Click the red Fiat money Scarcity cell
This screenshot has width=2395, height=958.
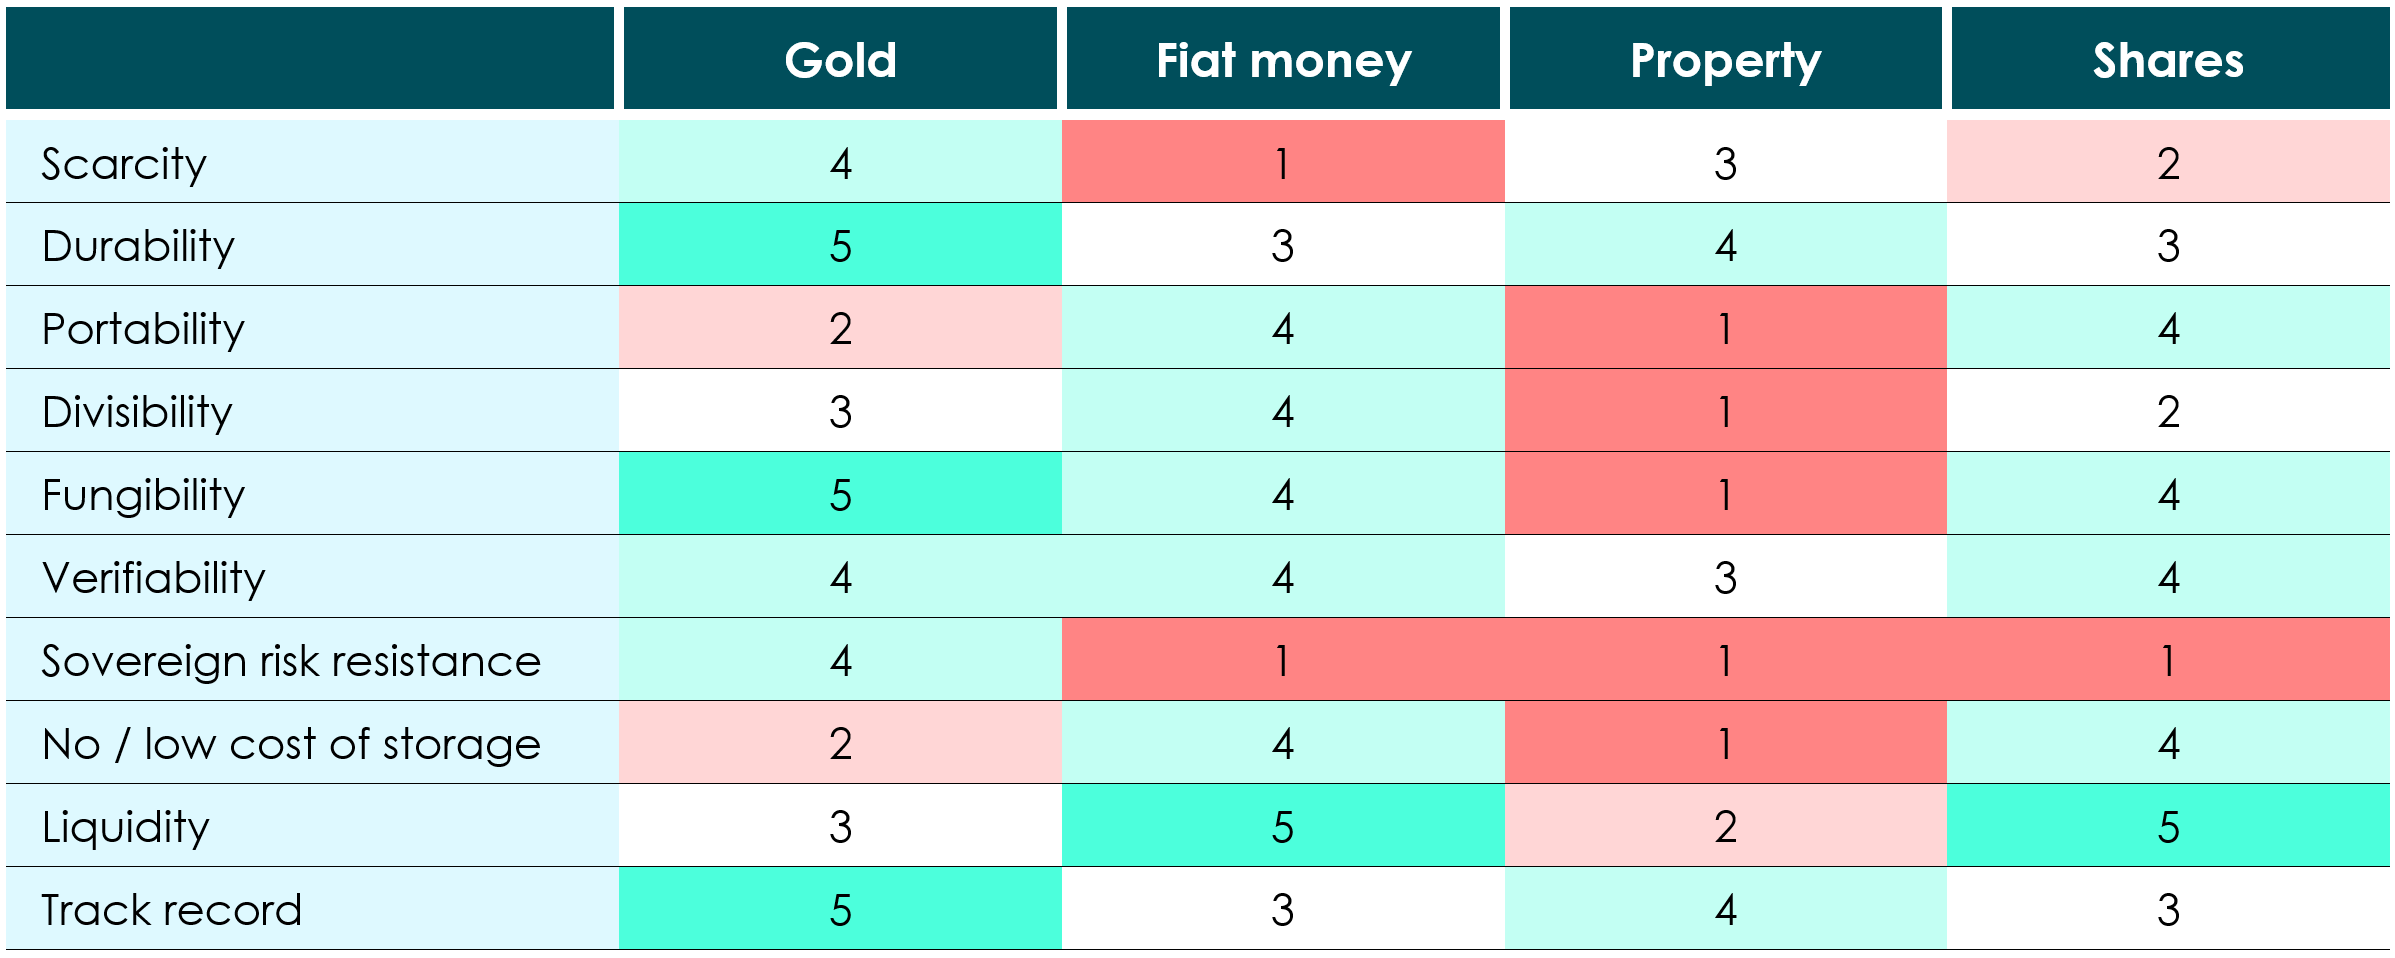(x=1283, y=163)
